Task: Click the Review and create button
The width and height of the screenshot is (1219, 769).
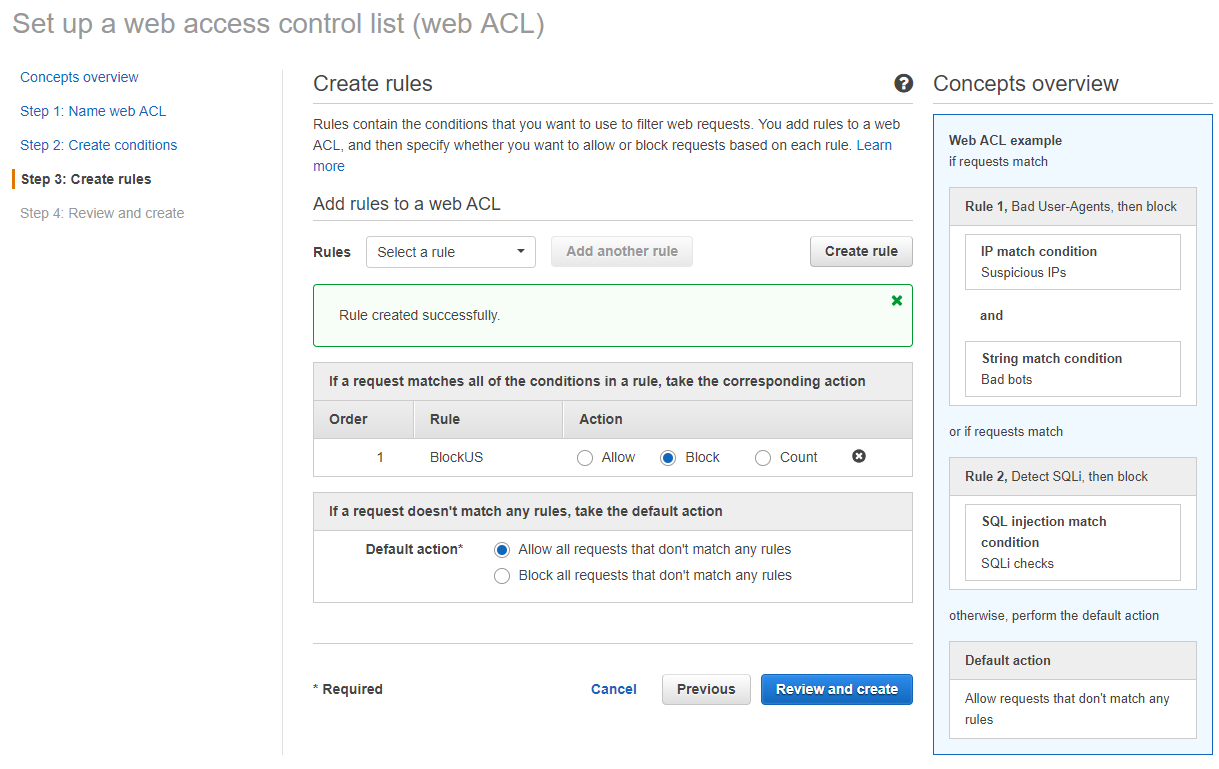Action: (x=836, y=689)
